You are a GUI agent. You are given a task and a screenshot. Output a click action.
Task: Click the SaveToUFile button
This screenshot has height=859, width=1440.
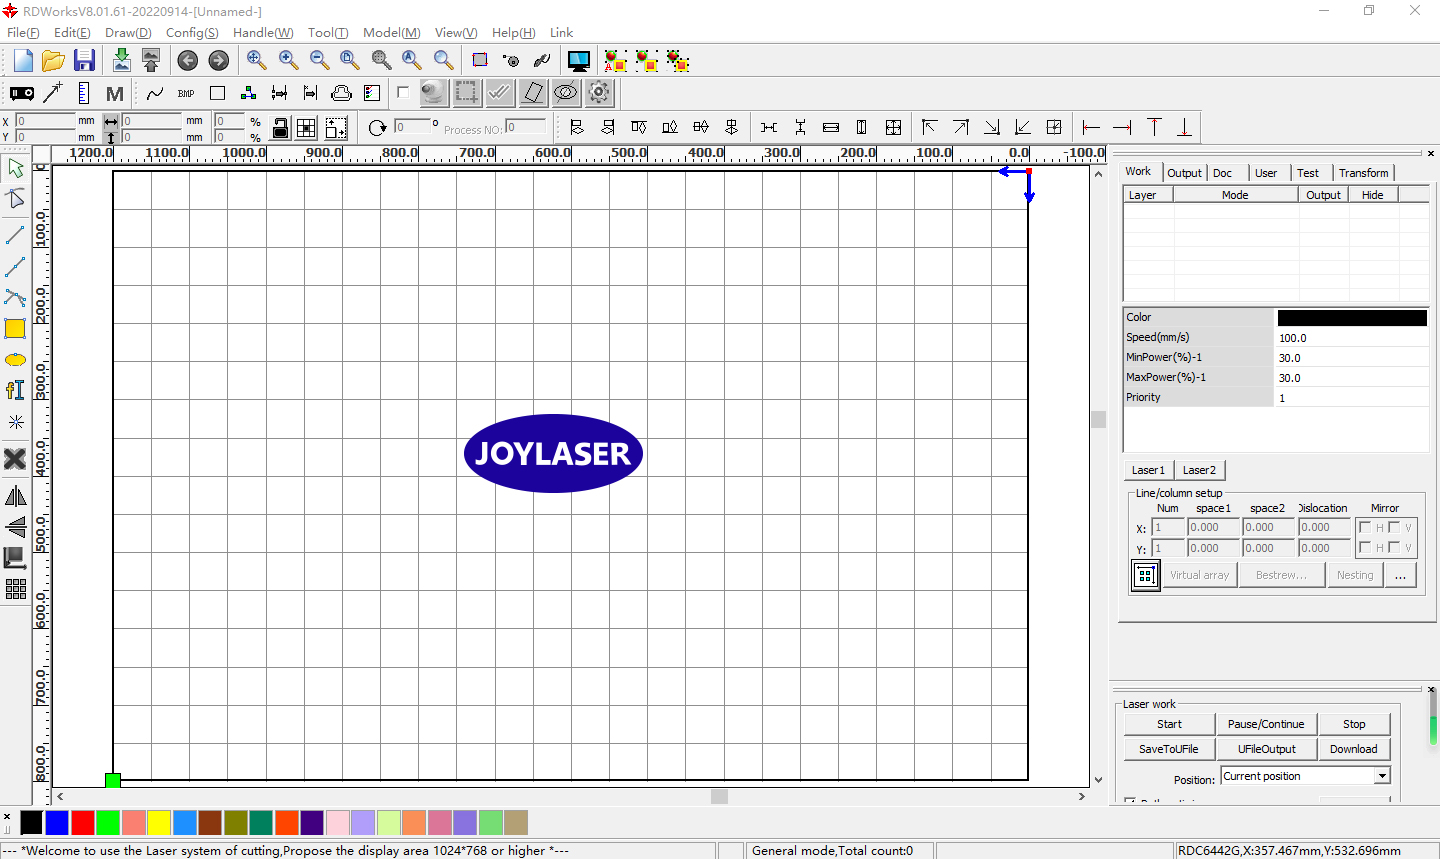(1169, 749)
